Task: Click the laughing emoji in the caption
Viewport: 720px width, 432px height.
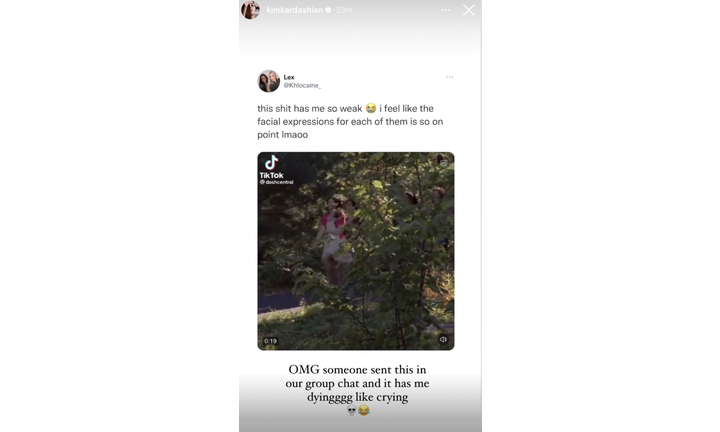Action: 364,410
